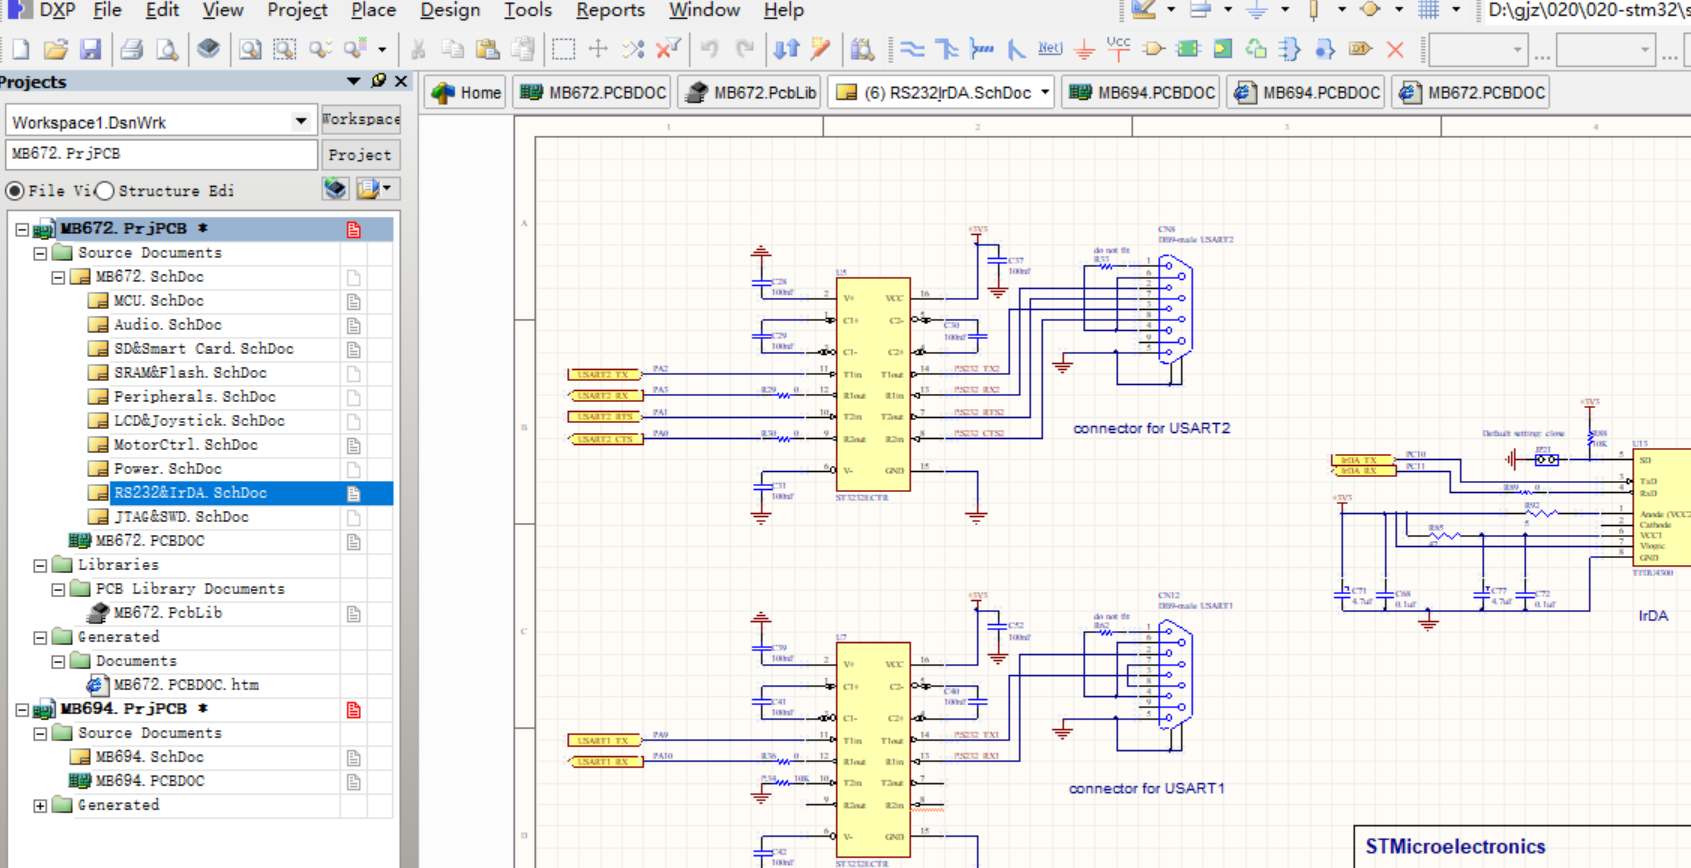1691x868 pixels.
Task: Click the Workspace button
Action: click(360, 120)
